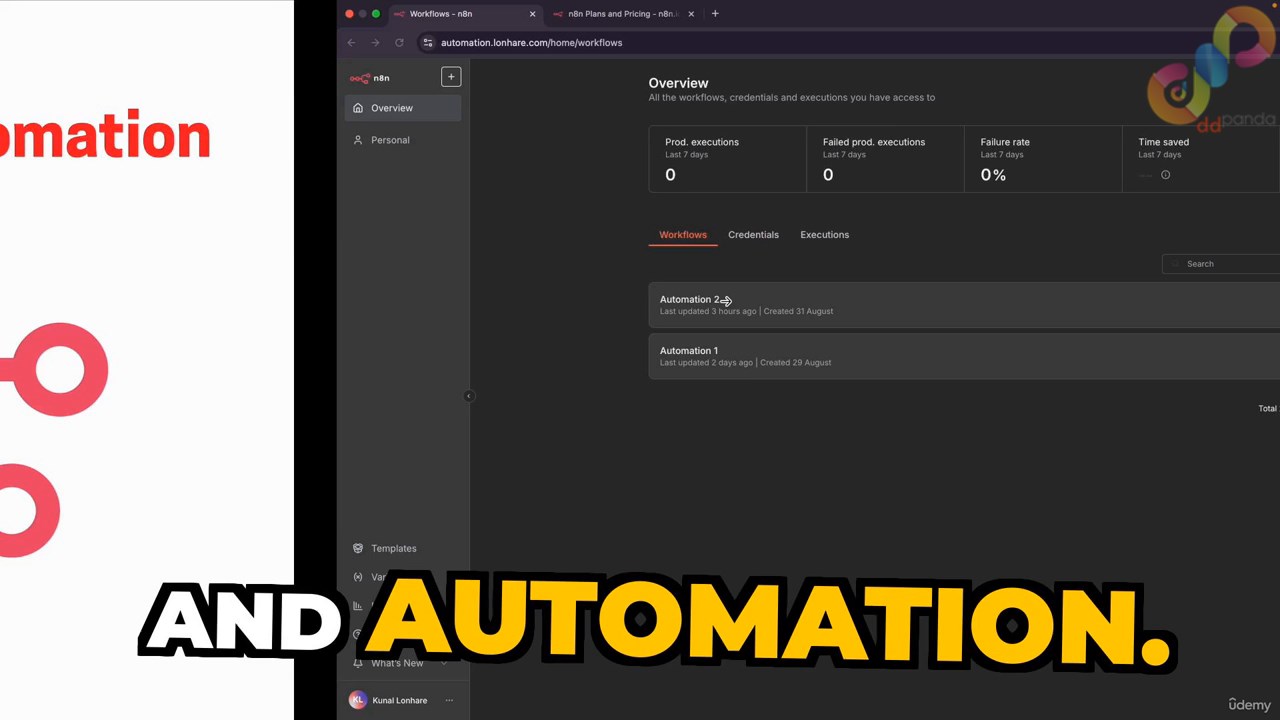Click the '0%' failure rate value
The width and height of the screenshot is (1280, 720).
click(x=993, y=175)
